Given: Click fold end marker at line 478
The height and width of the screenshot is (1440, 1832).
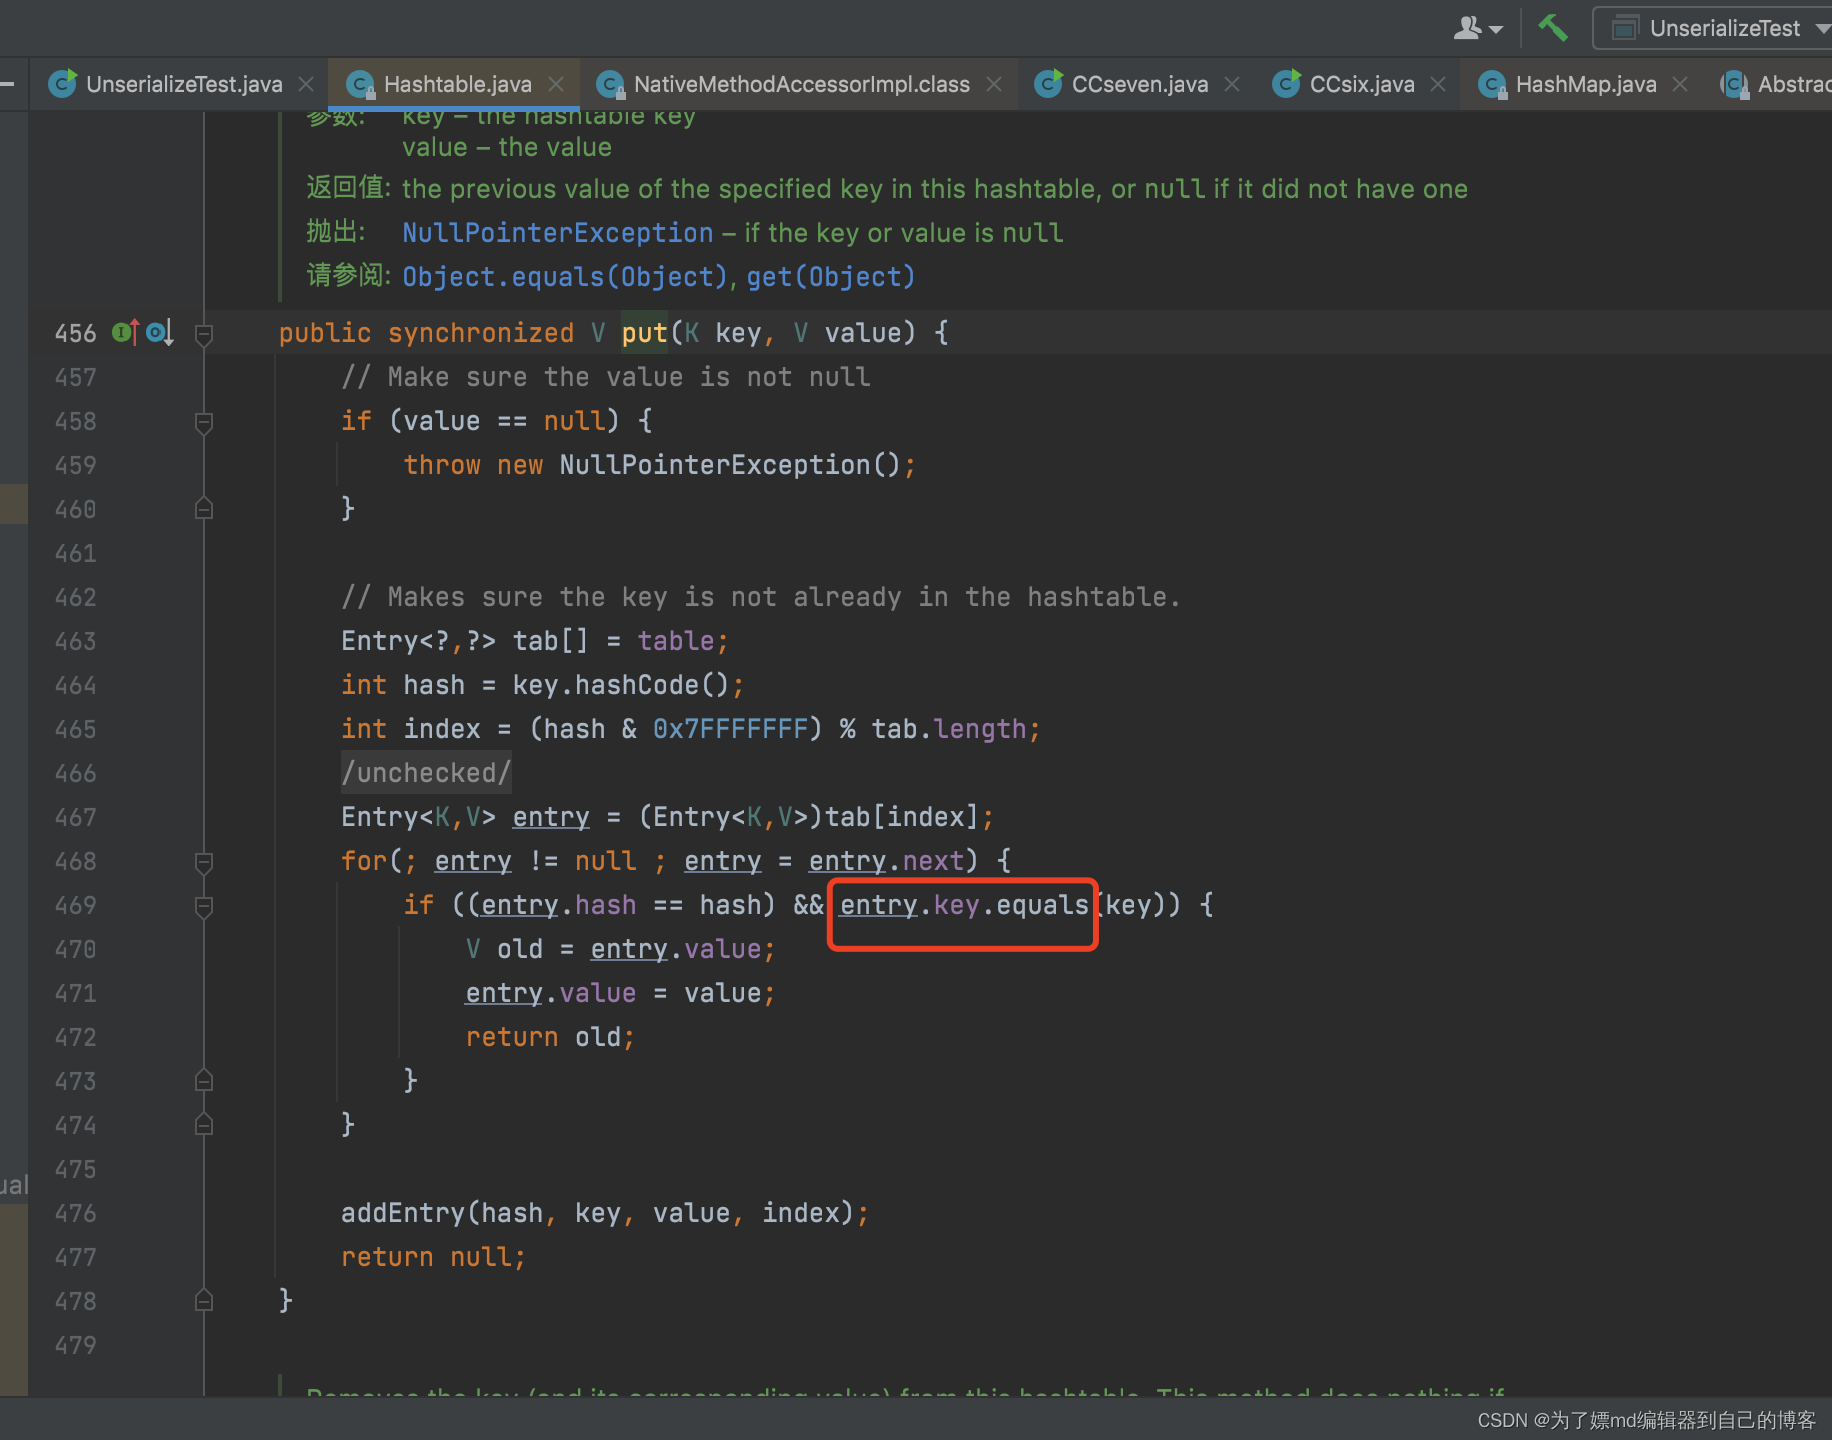Looking at the screenshot, I should (204, 1301).
